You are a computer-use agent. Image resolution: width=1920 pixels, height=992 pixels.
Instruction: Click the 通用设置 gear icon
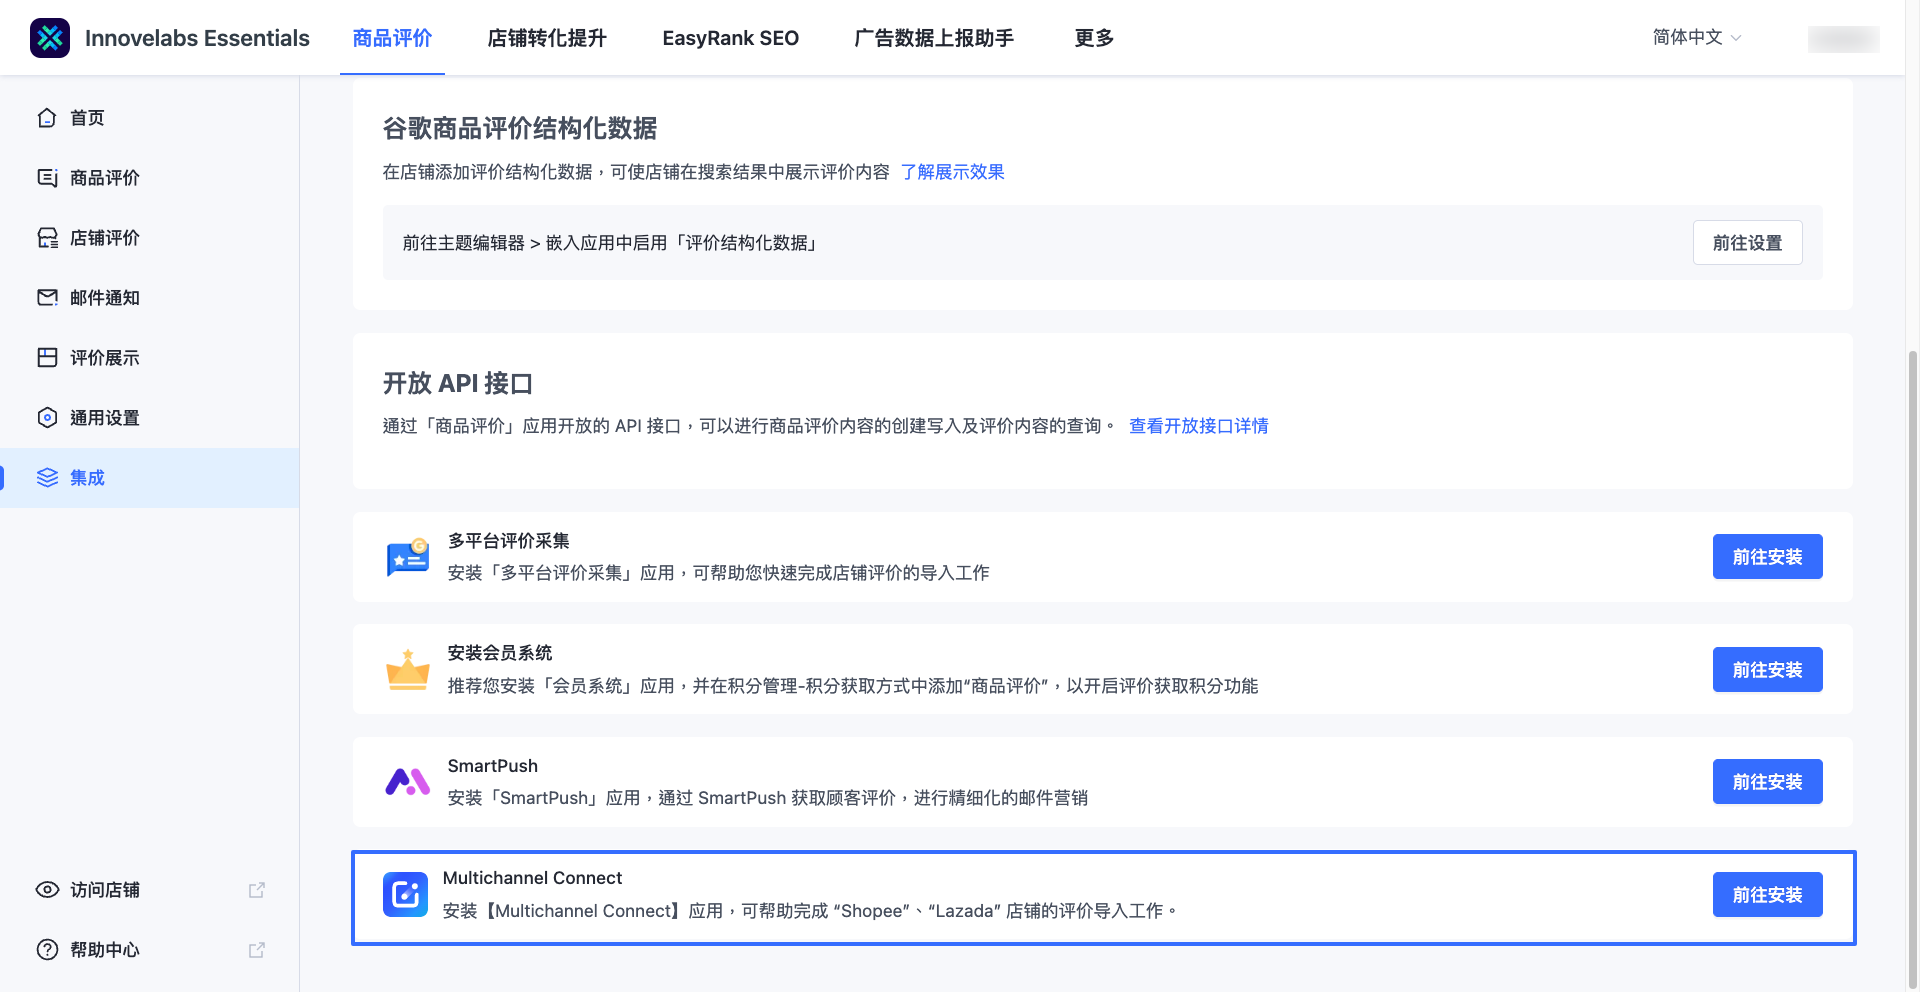[47, 418]
